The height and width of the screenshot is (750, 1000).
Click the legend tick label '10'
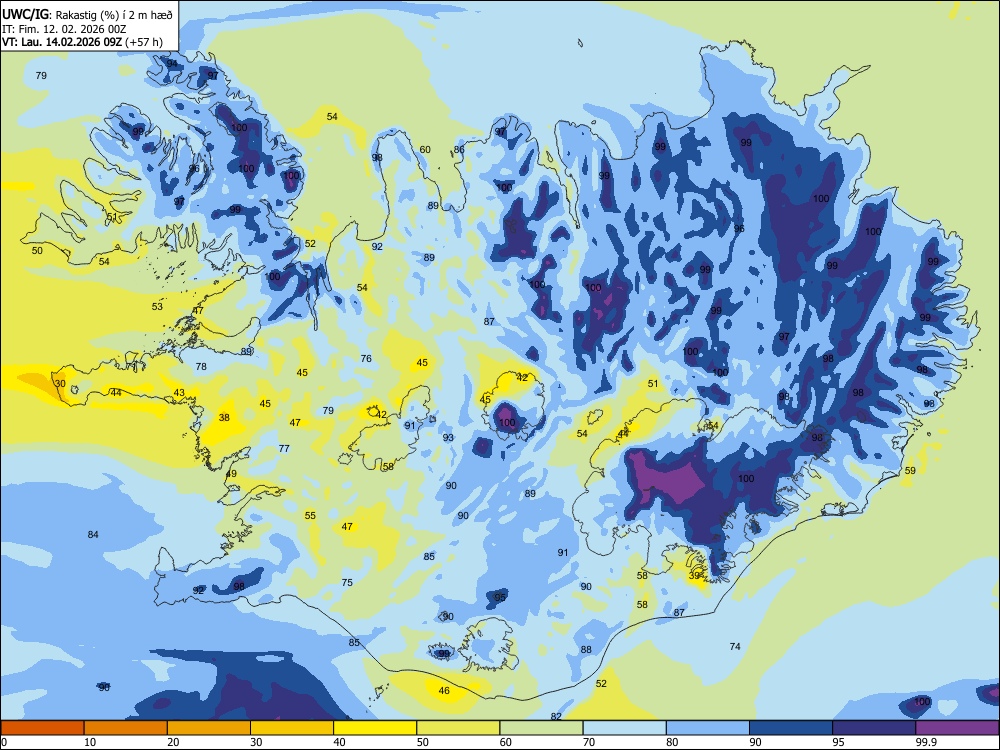90,742
